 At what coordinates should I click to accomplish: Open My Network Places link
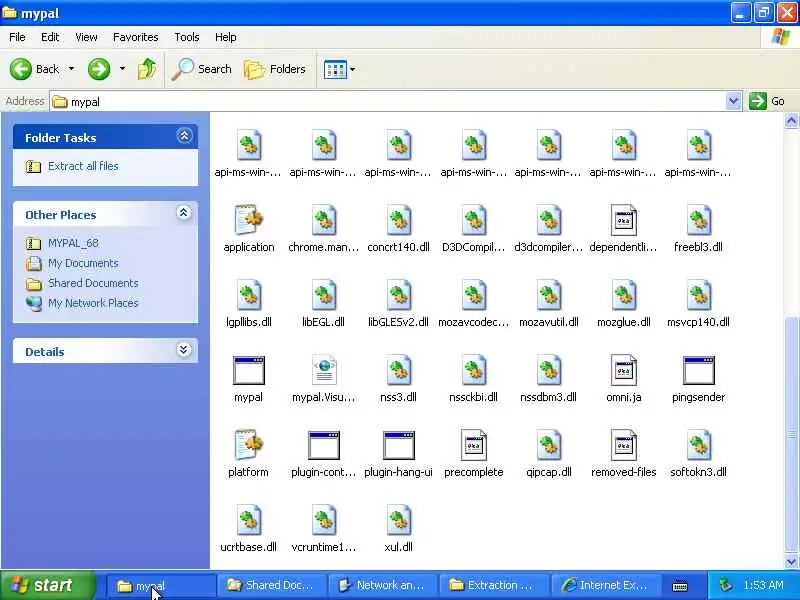click(93, 303)
